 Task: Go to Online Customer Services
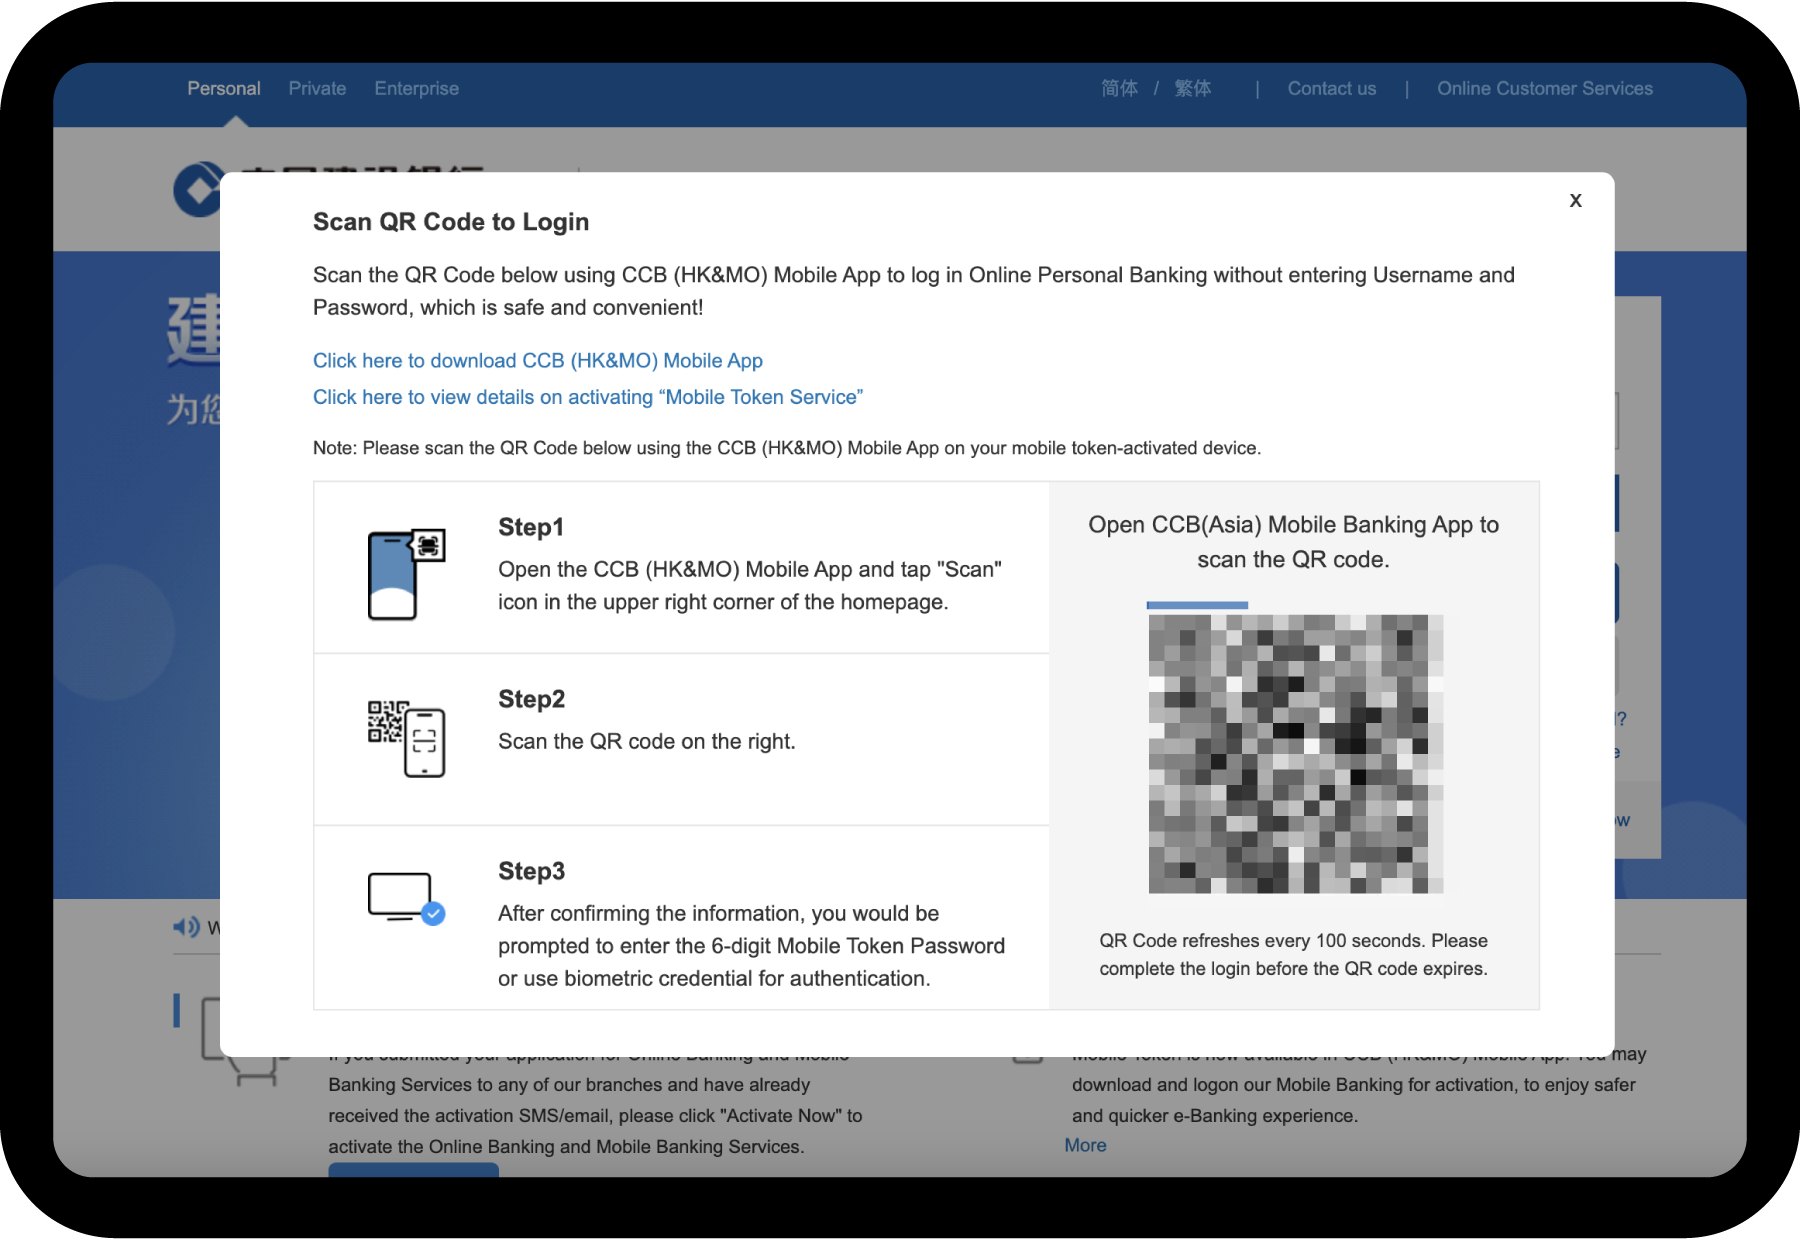tap(1544, 88)
